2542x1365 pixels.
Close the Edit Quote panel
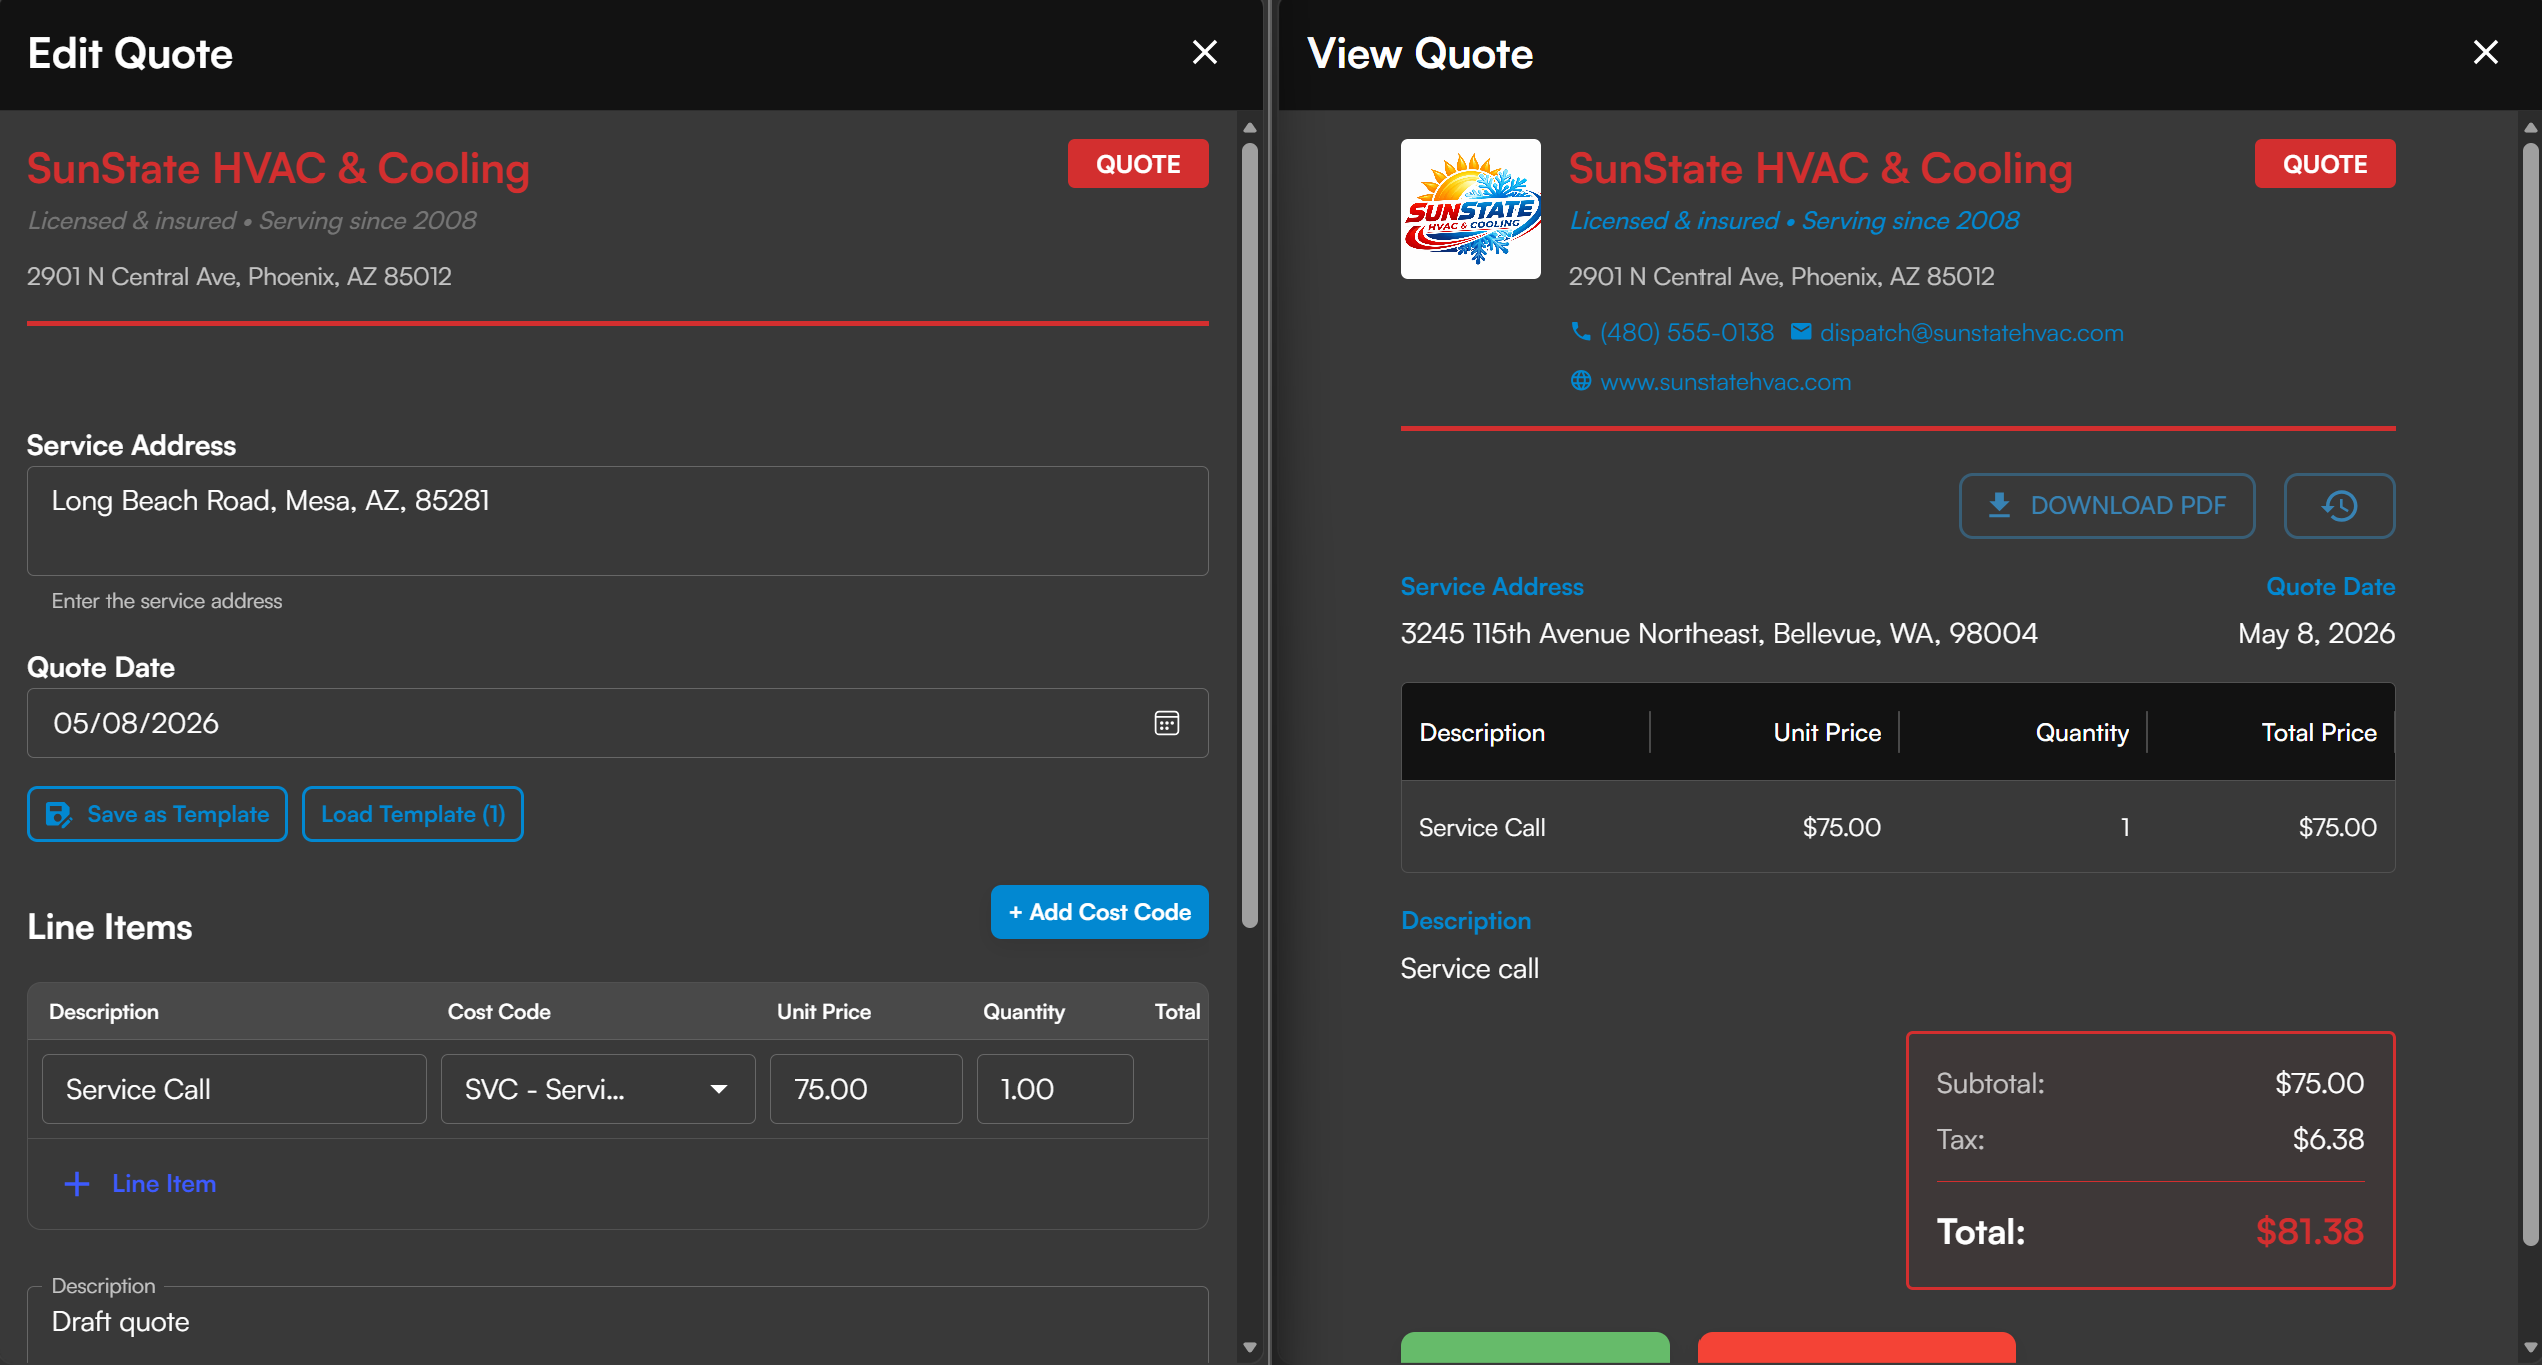[1205, 52]
